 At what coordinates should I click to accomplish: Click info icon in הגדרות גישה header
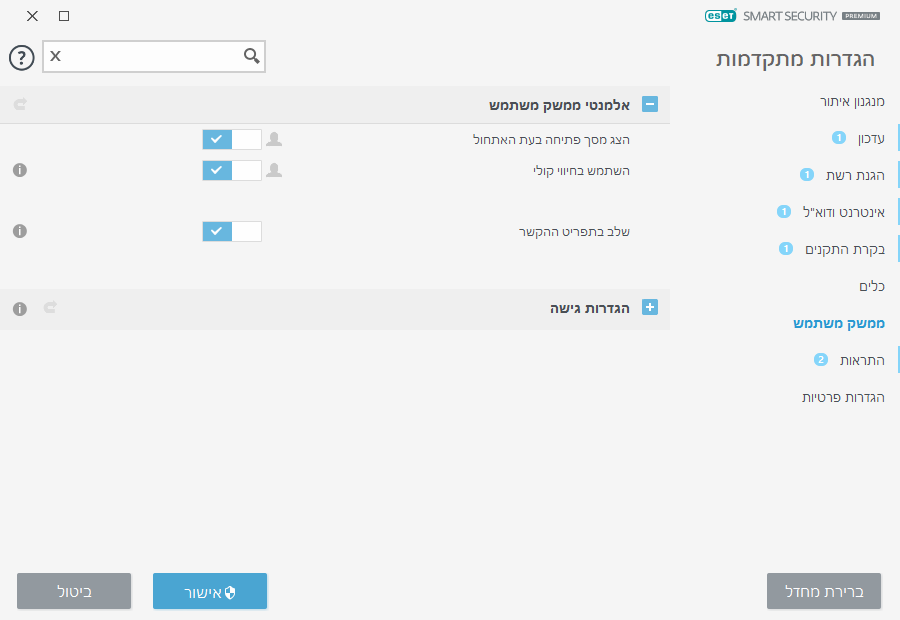coord(20,309)
